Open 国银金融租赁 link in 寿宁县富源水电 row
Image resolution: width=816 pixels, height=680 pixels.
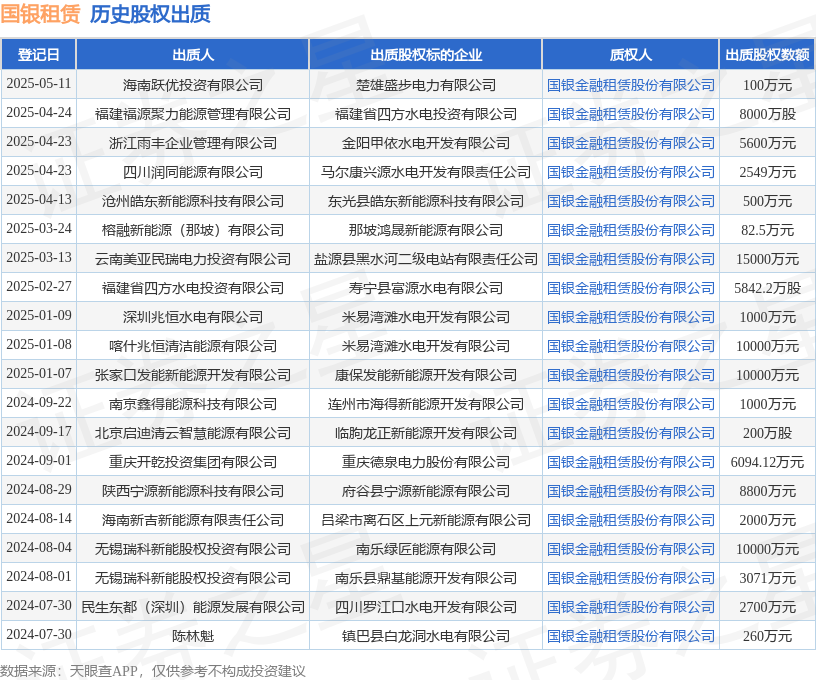tap(630, 288)
